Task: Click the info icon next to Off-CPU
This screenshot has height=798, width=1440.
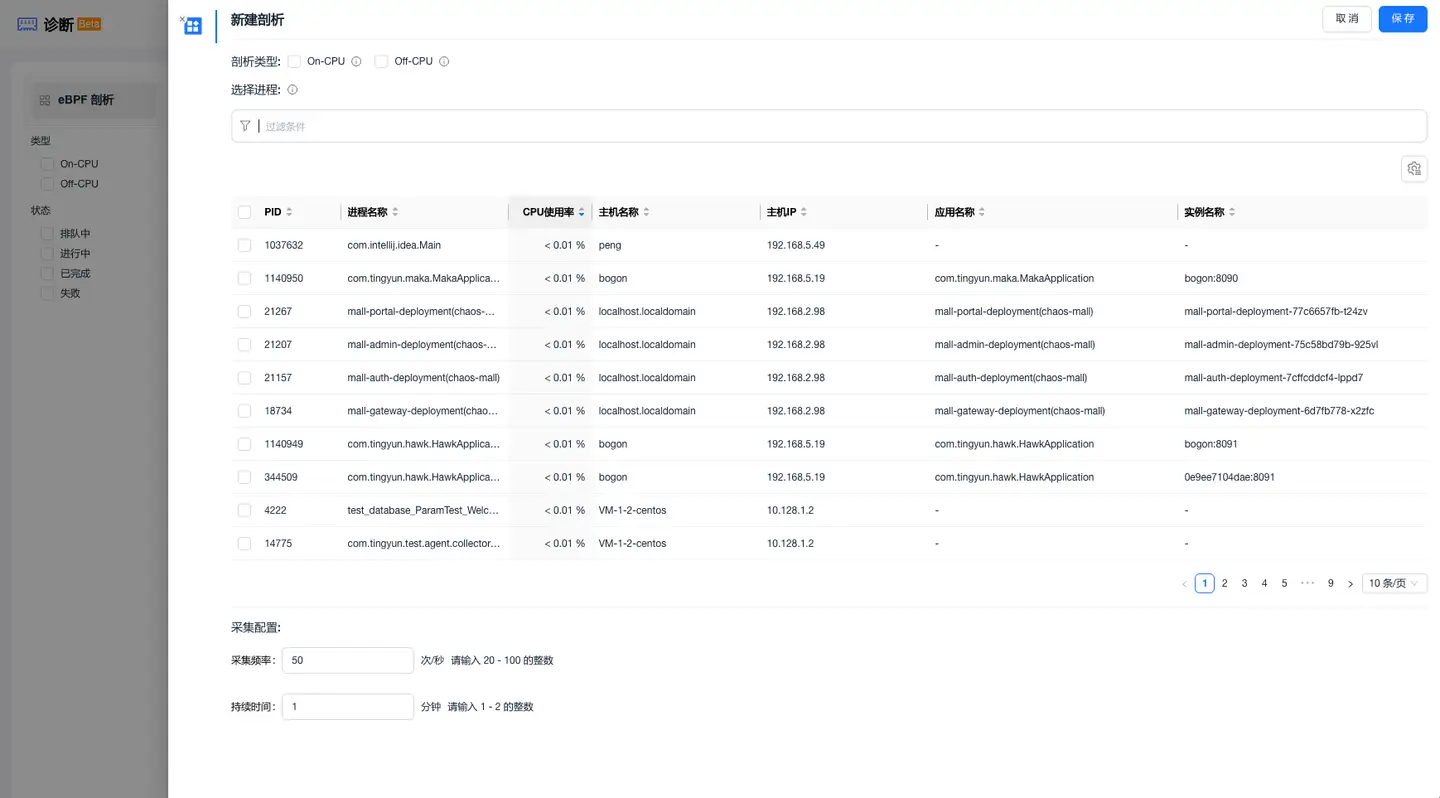Action: pyautogui.click(x=444, y=62)
